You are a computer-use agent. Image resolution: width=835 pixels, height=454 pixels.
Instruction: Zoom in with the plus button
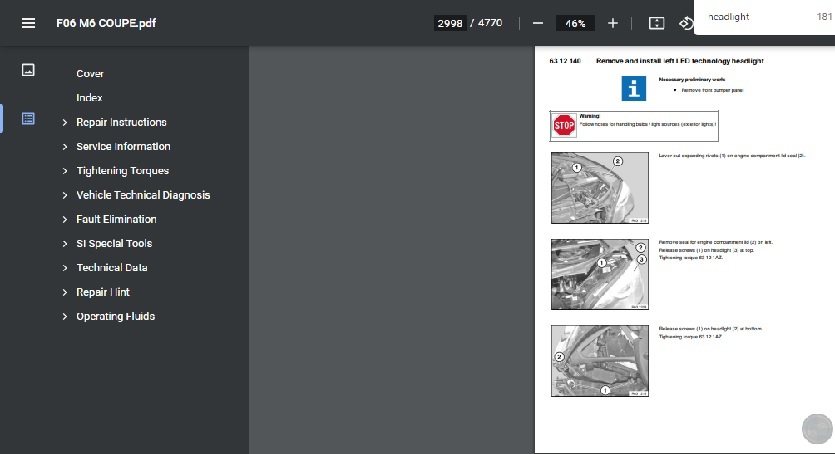613,23
